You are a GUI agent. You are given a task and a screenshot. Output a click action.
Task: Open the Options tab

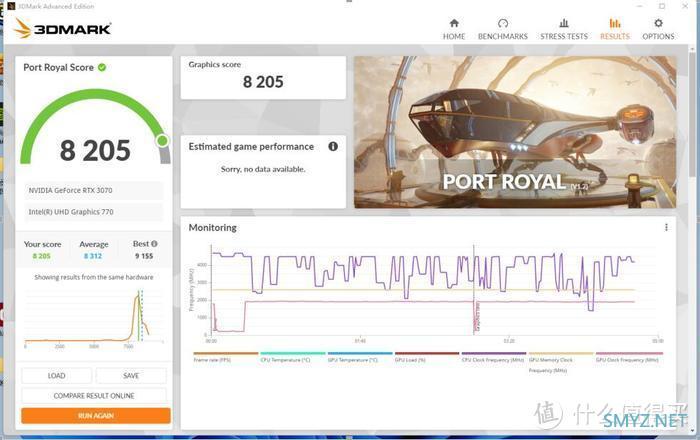tap(658, 29)
